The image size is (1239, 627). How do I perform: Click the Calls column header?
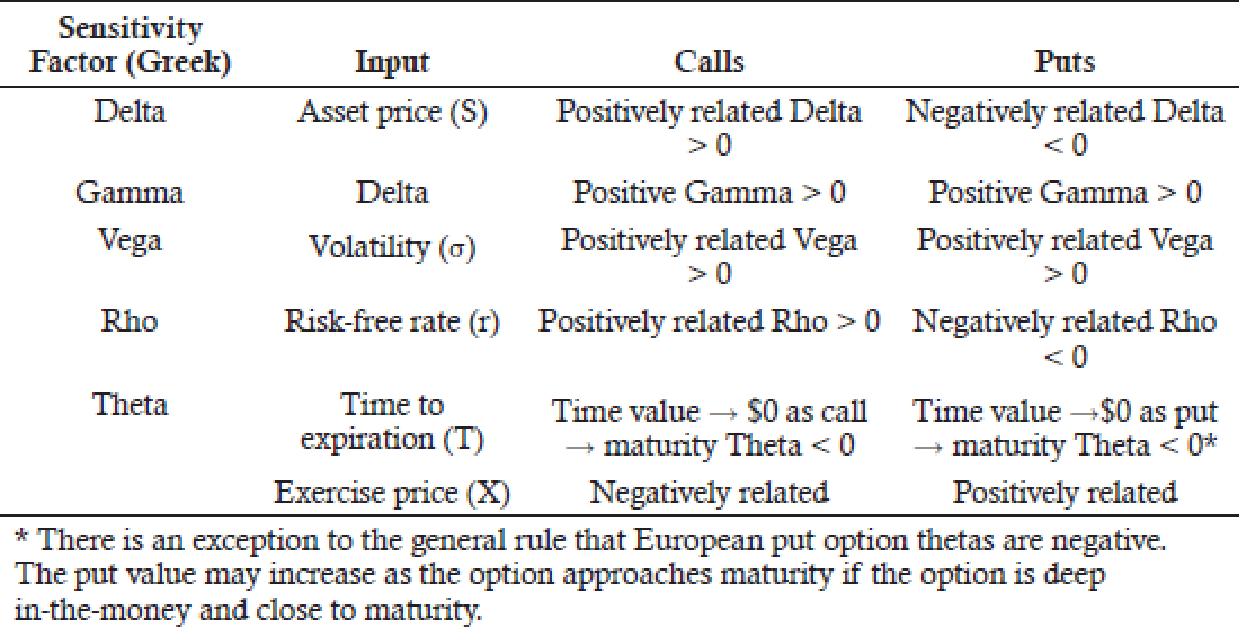[x=709, y=62]
